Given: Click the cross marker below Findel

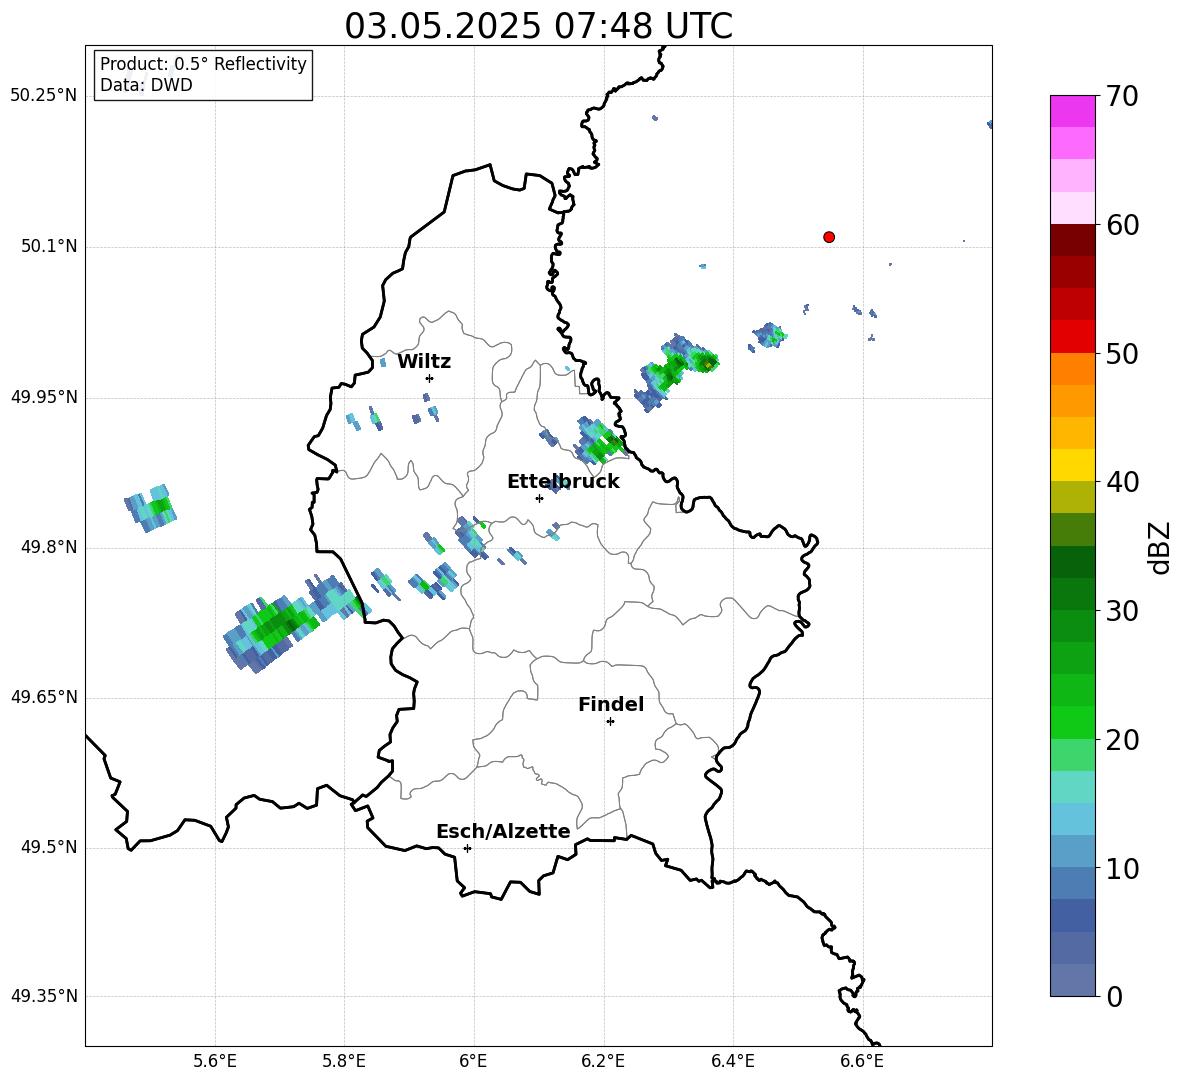Looking at the screenshot, I should point(610,722).
